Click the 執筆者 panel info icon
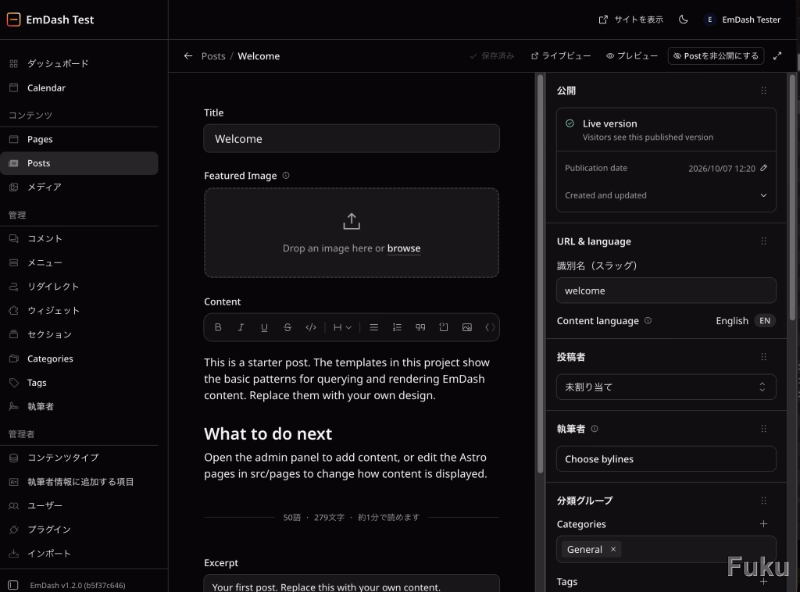 [x=594, y=429]
